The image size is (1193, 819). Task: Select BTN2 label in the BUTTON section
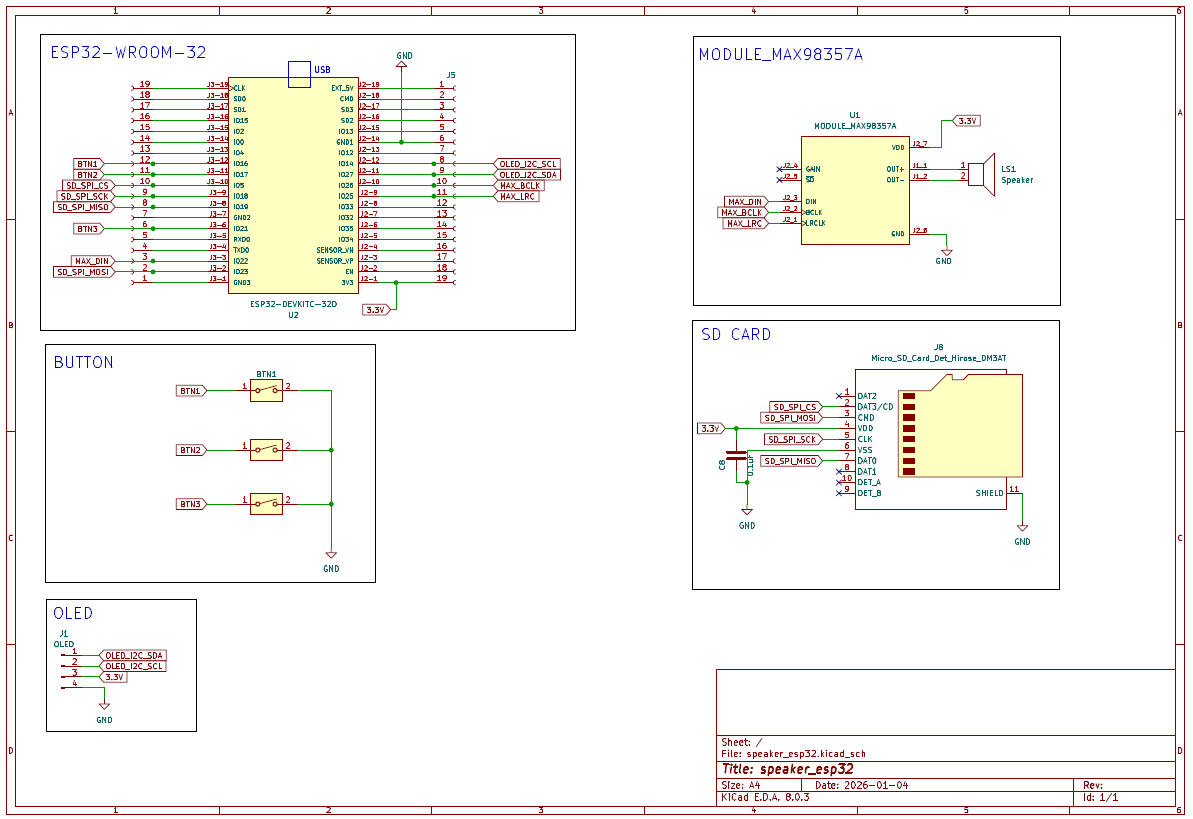[191, 450]
